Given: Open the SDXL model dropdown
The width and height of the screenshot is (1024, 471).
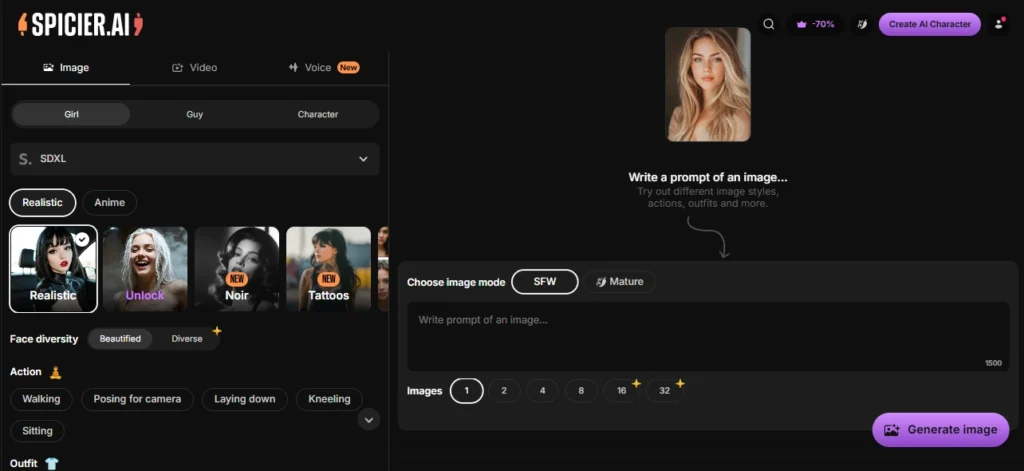Looking at the screenshot, I should [x=195, y=159].
